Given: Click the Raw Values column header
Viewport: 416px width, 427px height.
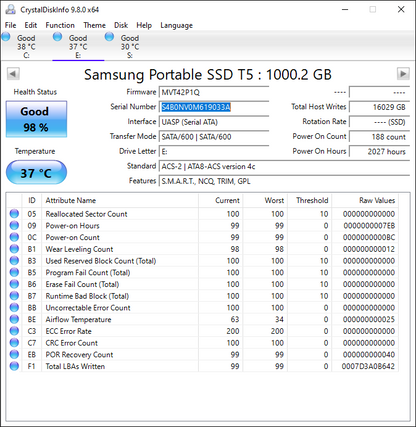Looking at the screenshot, I should point(365,200).
